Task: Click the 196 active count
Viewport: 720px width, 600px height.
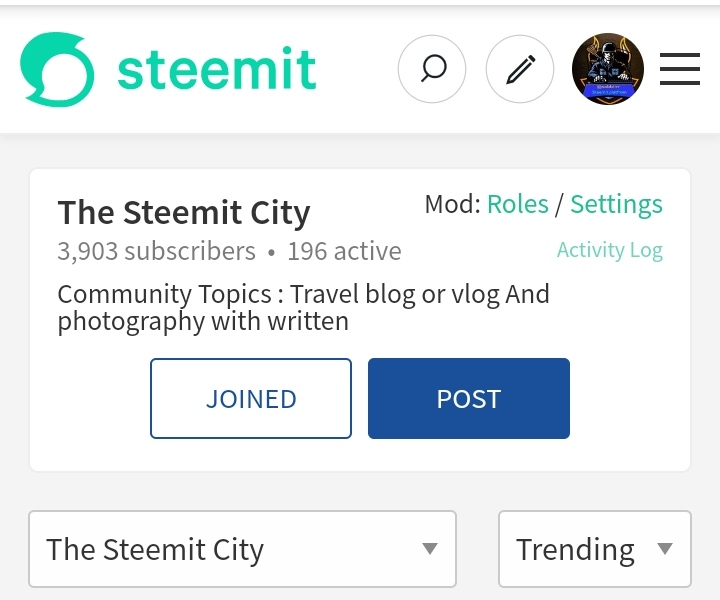Action: click(x=344, y=251)
